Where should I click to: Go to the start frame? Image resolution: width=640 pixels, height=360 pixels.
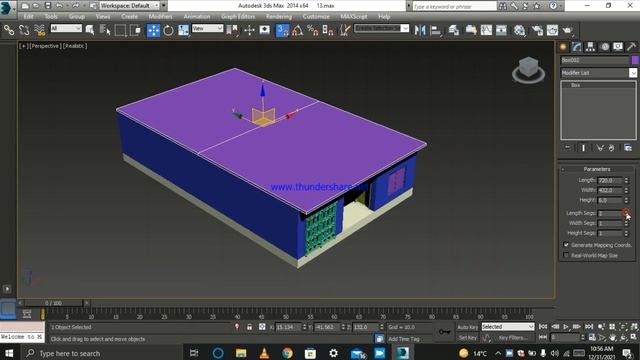(x=543, y=327)
